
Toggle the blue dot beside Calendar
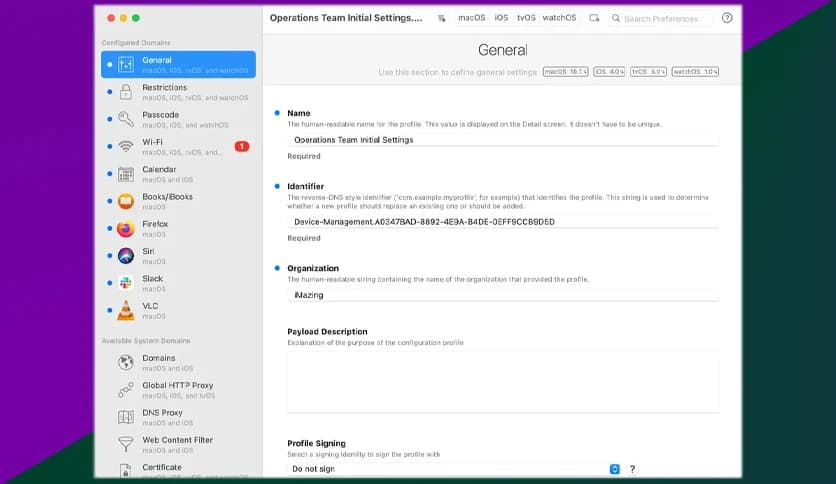(109, 174)
